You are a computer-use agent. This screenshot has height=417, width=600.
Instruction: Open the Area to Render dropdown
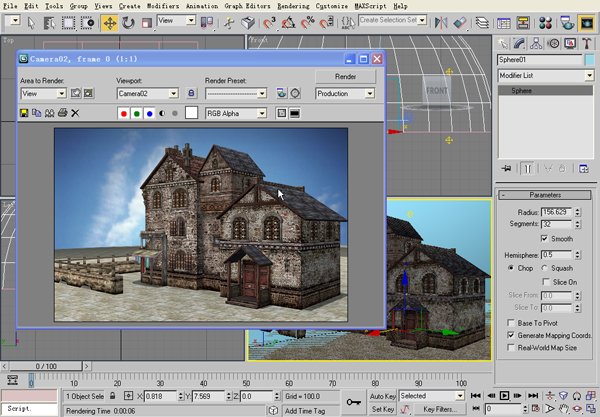click(x=43, y=93)
